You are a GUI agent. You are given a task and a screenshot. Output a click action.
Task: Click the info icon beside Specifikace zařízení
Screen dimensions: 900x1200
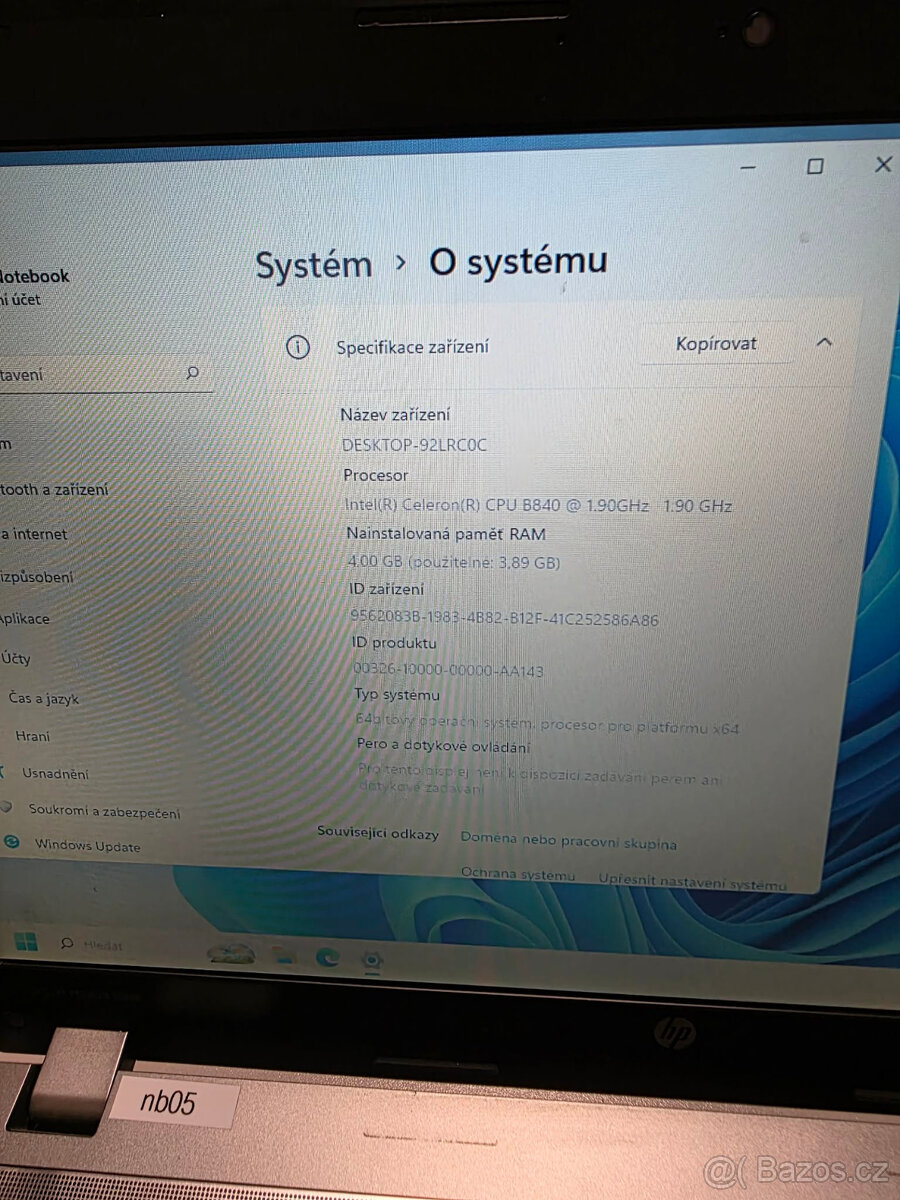coord(297,346)
